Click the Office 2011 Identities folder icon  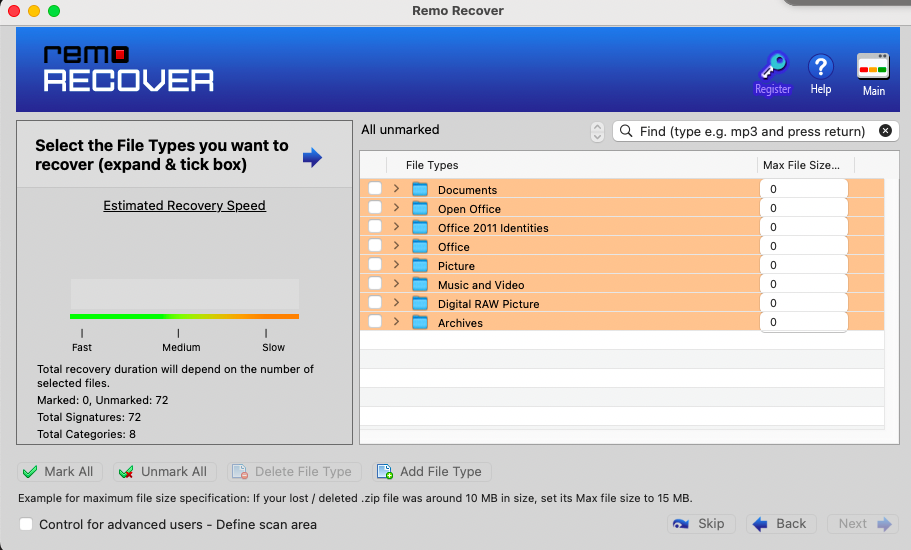420,228
